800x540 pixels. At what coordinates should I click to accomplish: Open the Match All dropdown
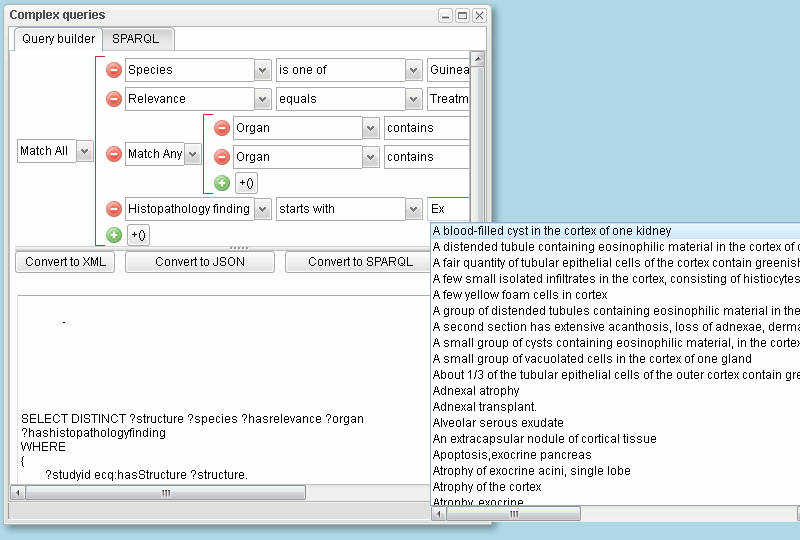pos(85,151)
